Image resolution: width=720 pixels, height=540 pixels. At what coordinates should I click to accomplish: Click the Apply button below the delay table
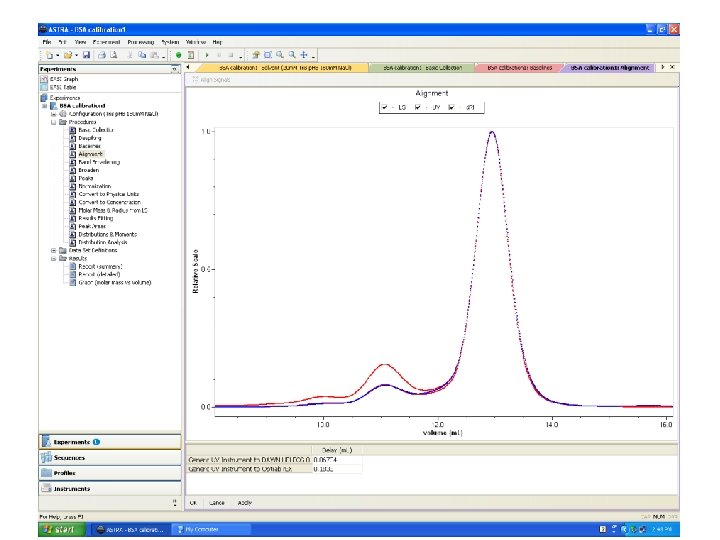[245, 503]
